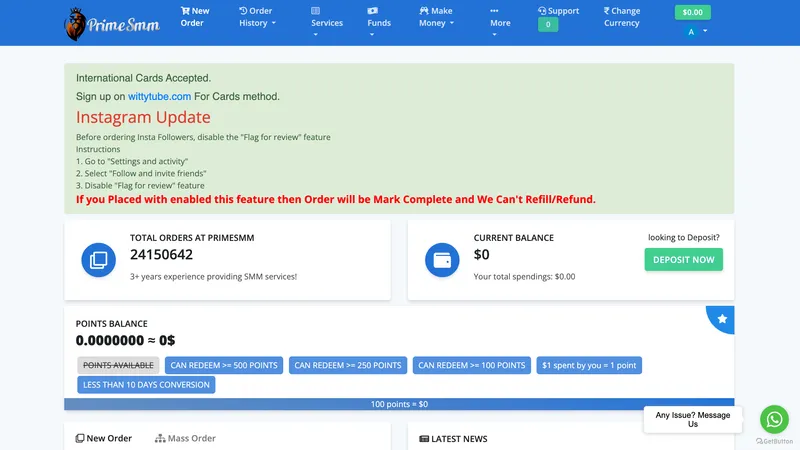Expand the Funds menu
The height and width of the screenshot is (450, 800).
(379, 22)
